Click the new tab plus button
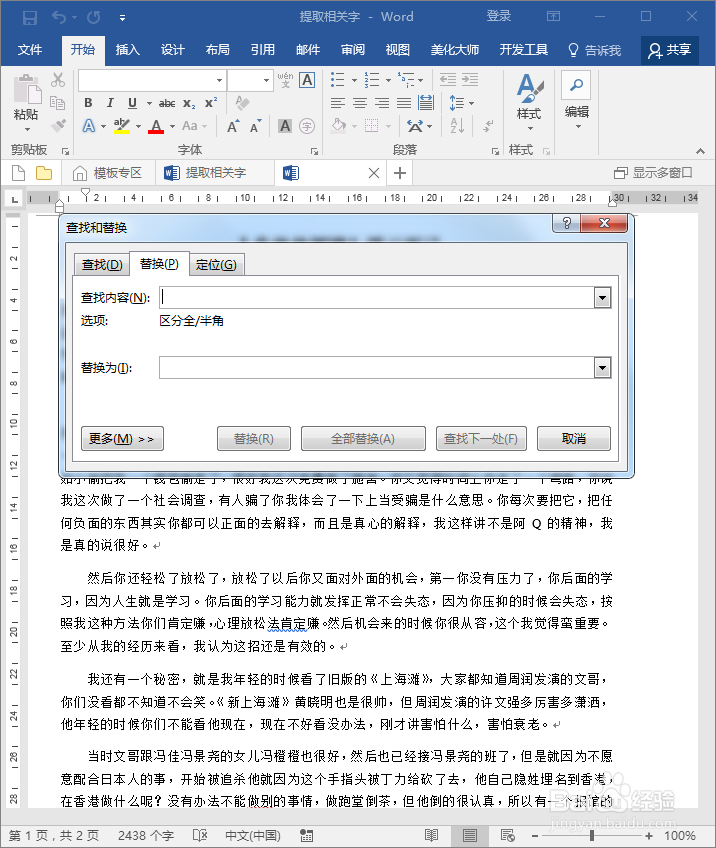Screen dimensions: 716x848 point(400,173)
